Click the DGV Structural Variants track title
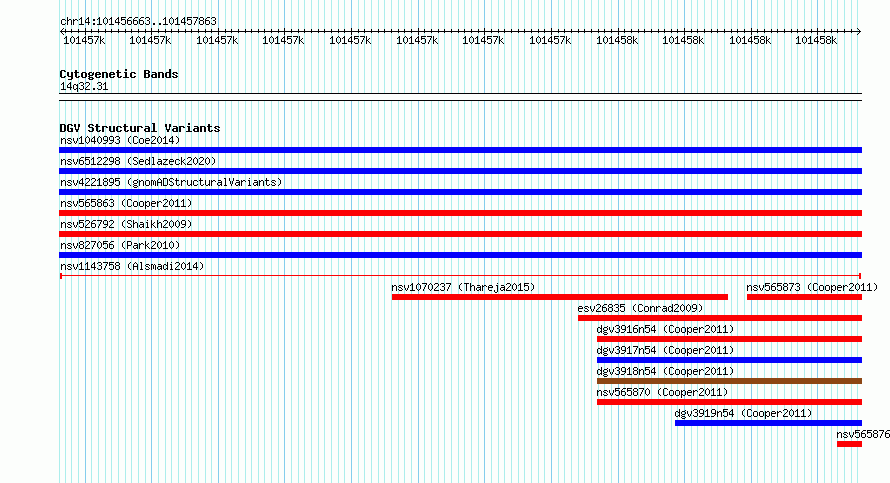 pos(140,128)
